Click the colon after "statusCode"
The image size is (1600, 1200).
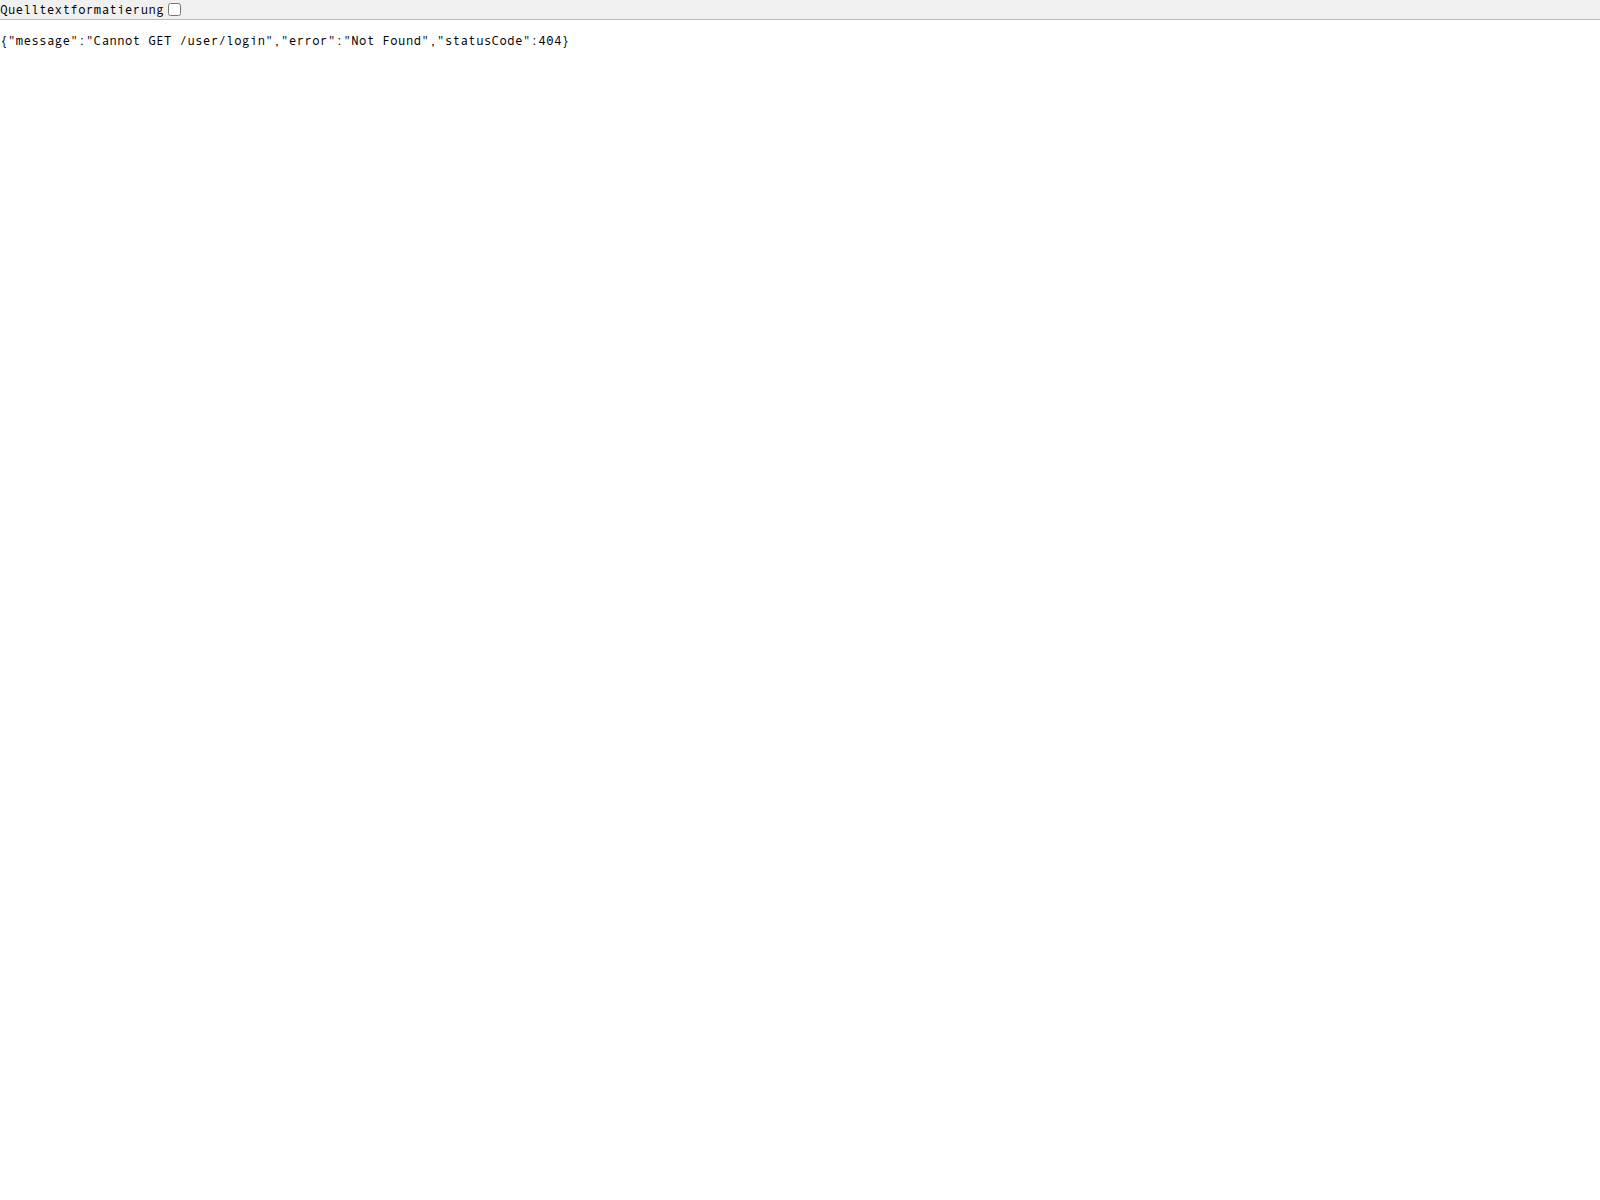click(x=534, y=41)
